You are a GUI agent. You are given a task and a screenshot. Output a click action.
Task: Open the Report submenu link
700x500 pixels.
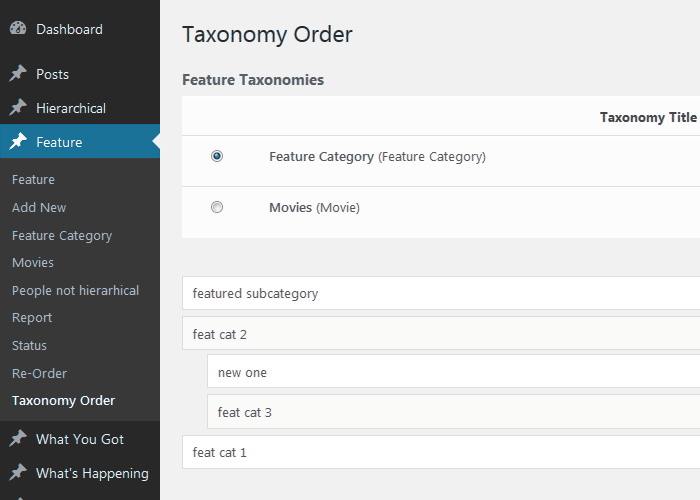coord(32,317)
